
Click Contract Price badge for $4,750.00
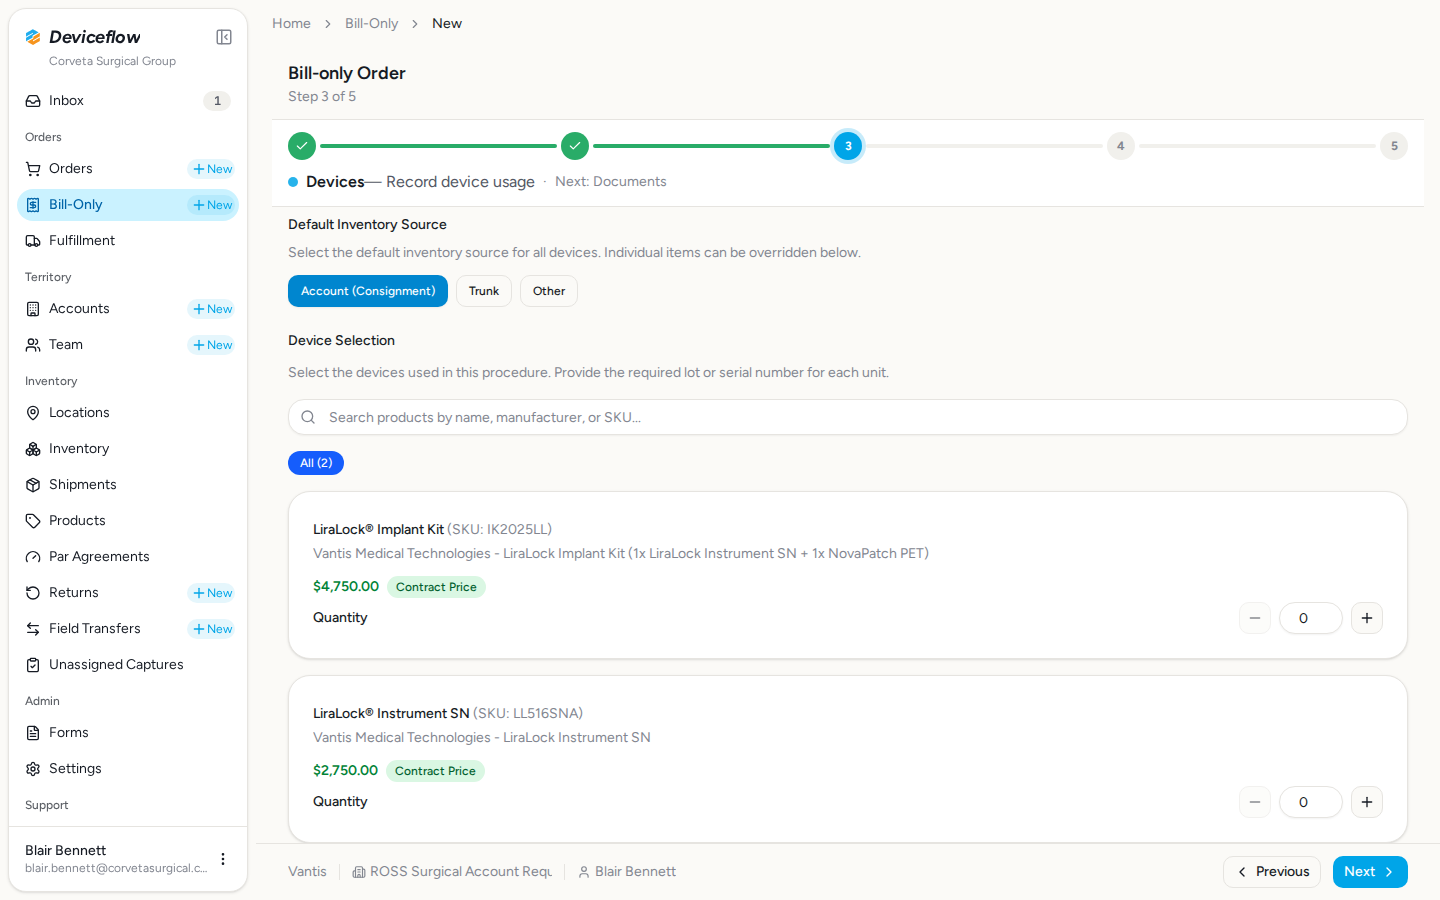pos(436,587)
